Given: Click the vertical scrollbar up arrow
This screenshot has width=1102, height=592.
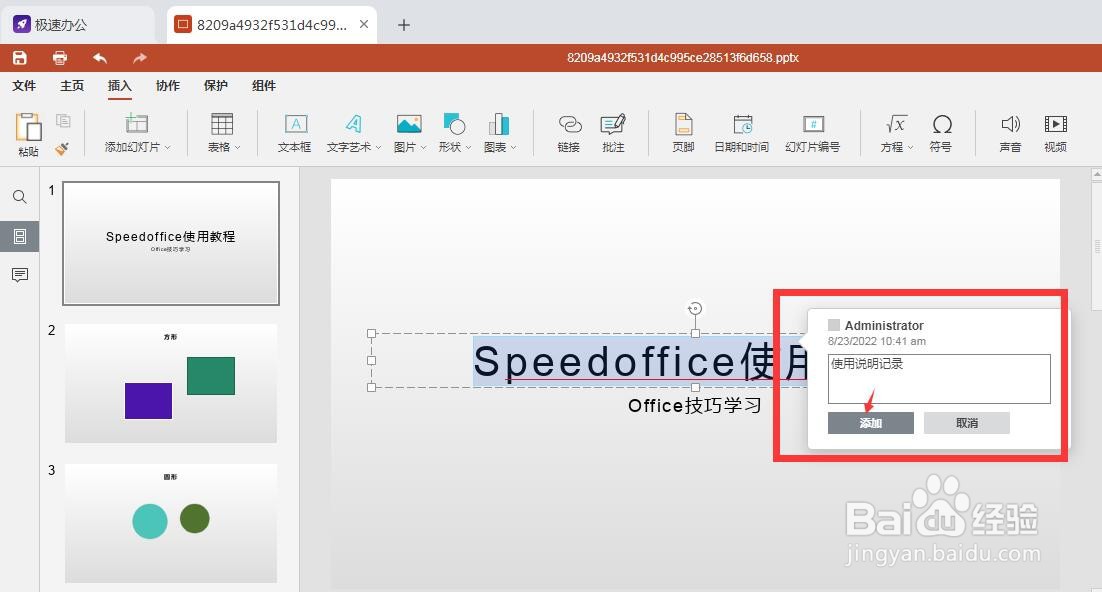Looking at the screenshot, I should (1096, 173).
